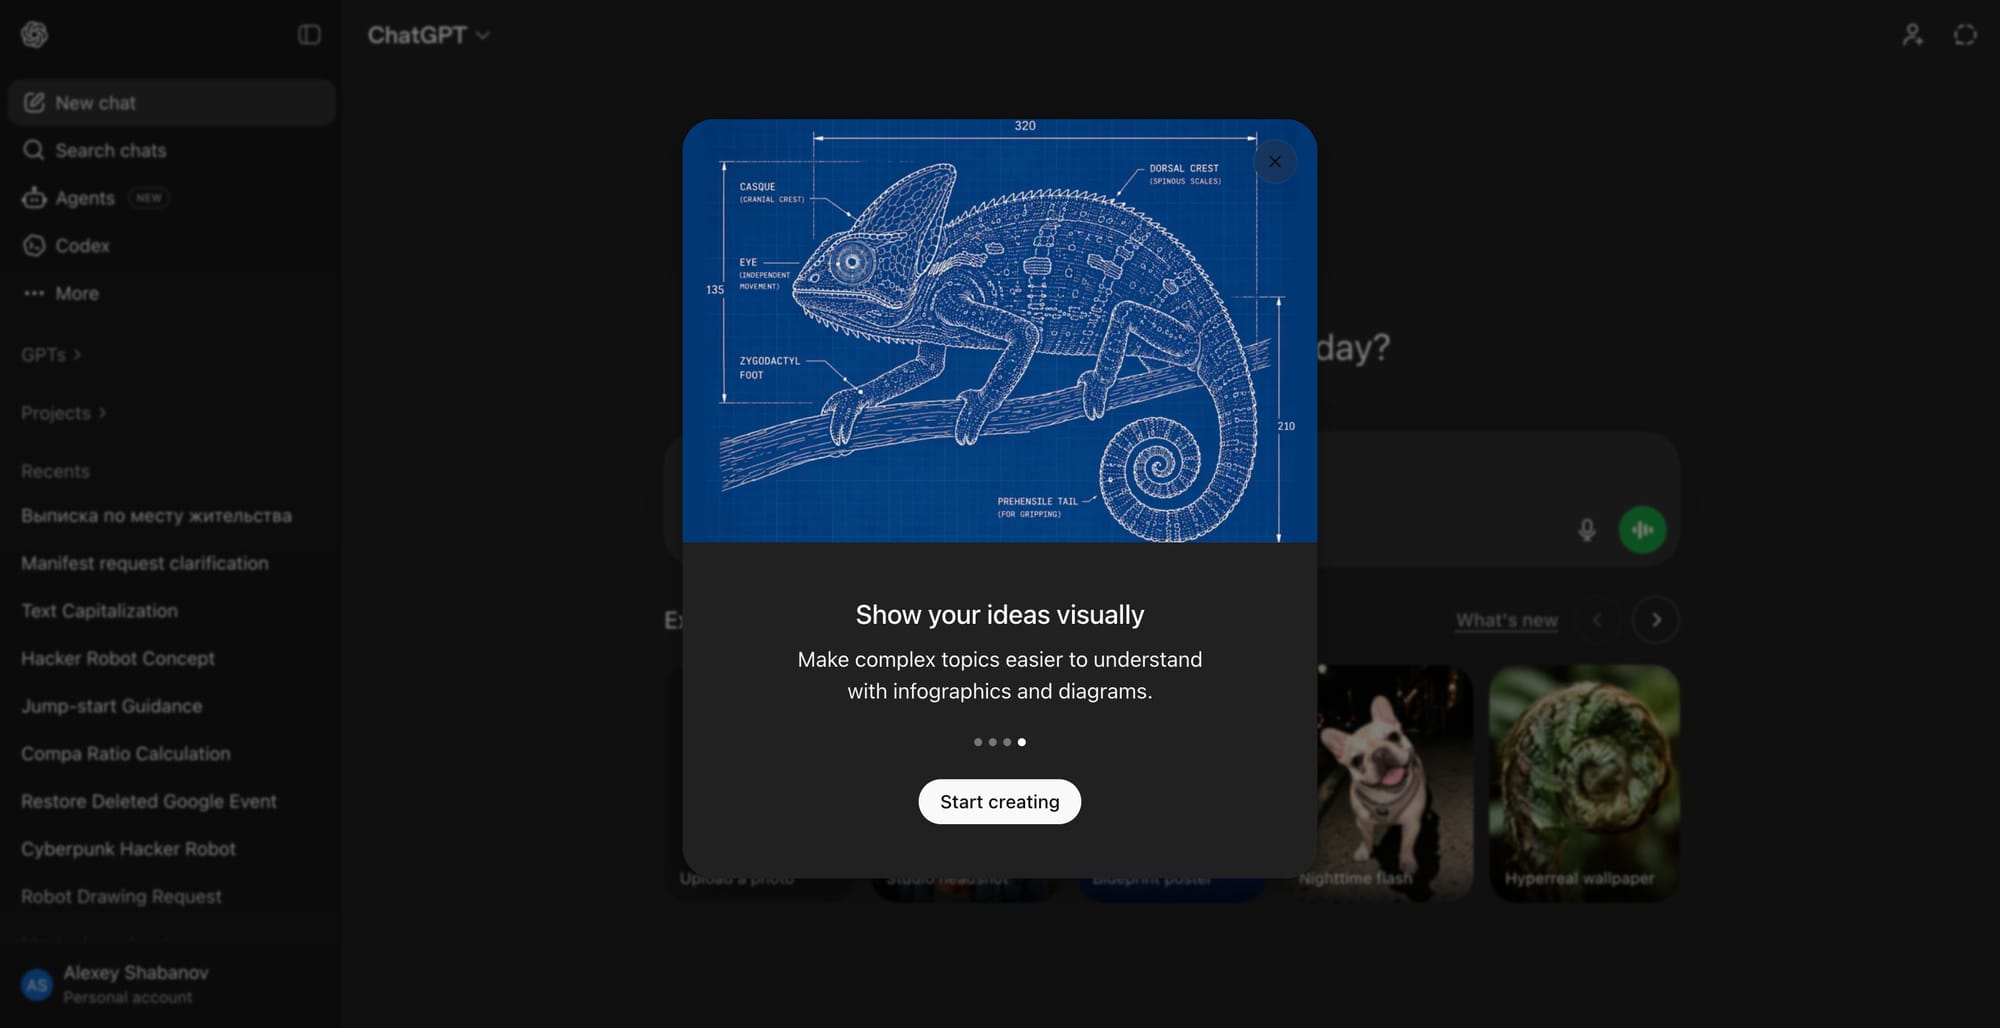
Task: Open chat 'Restore Deleted Google Event'
Action: (171, 801)
